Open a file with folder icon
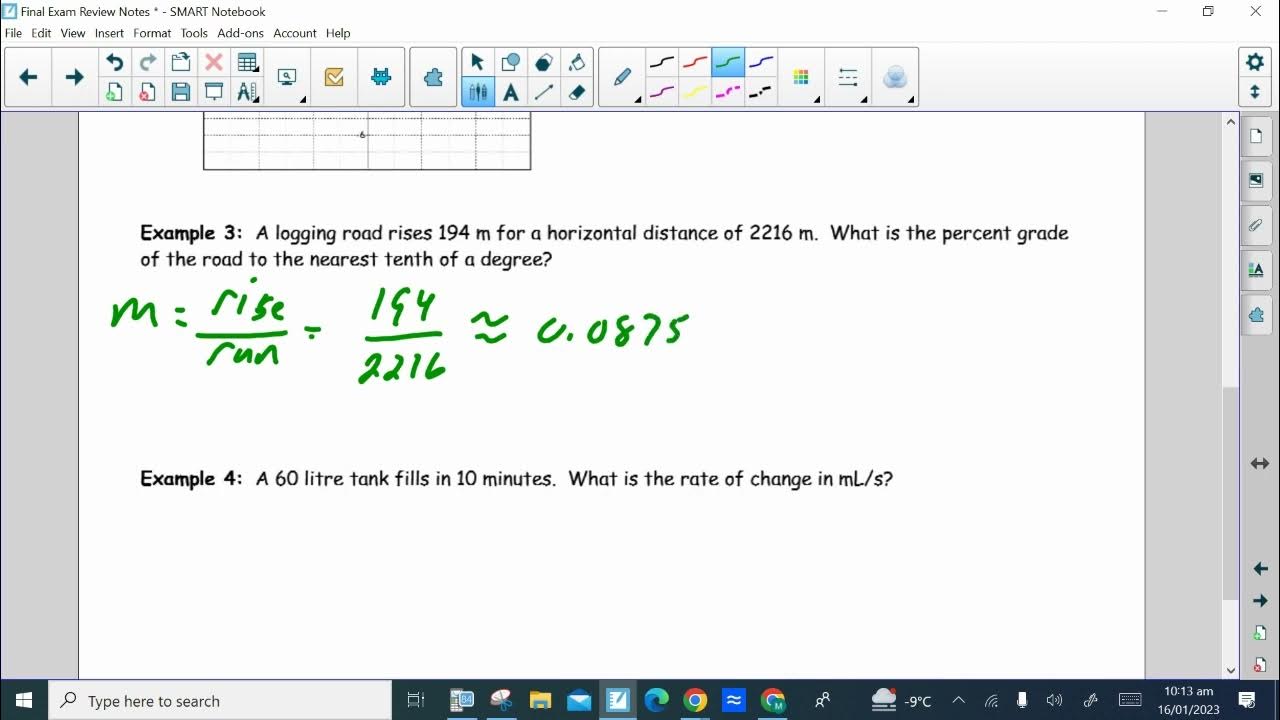The image size is (1280, 720). pos(181,63)
